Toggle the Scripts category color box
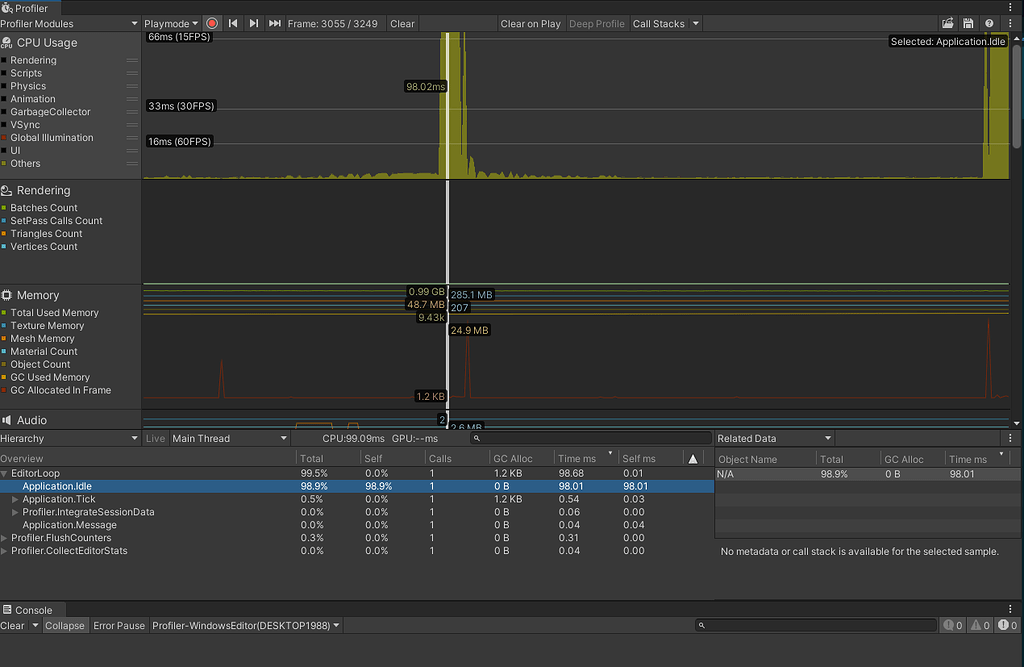The image size is (1024, 667). tap(5, 73)
